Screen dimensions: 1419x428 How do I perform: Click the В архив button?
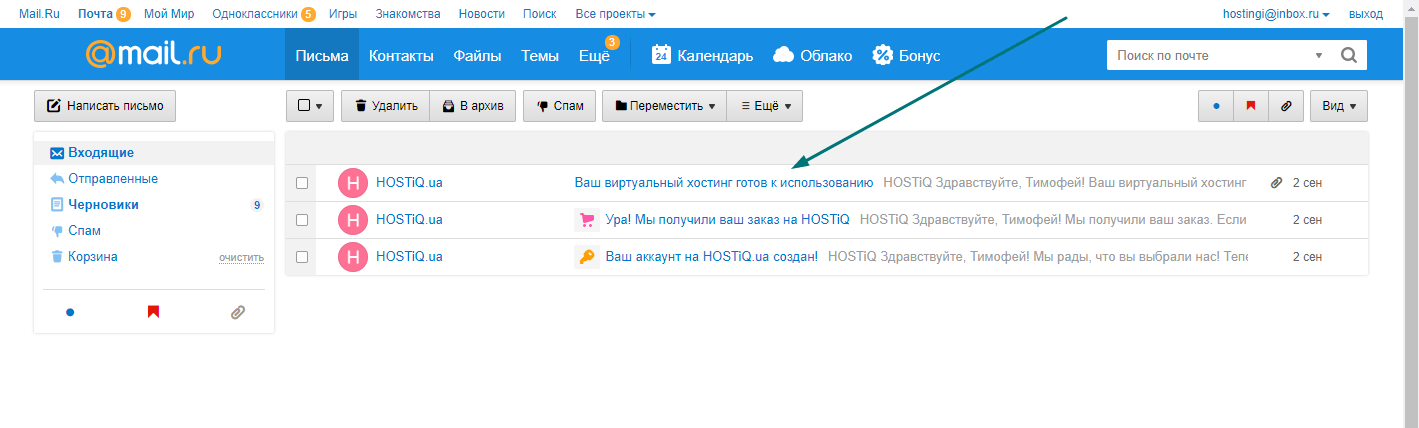pyautogui.click(x=473, y=106)
